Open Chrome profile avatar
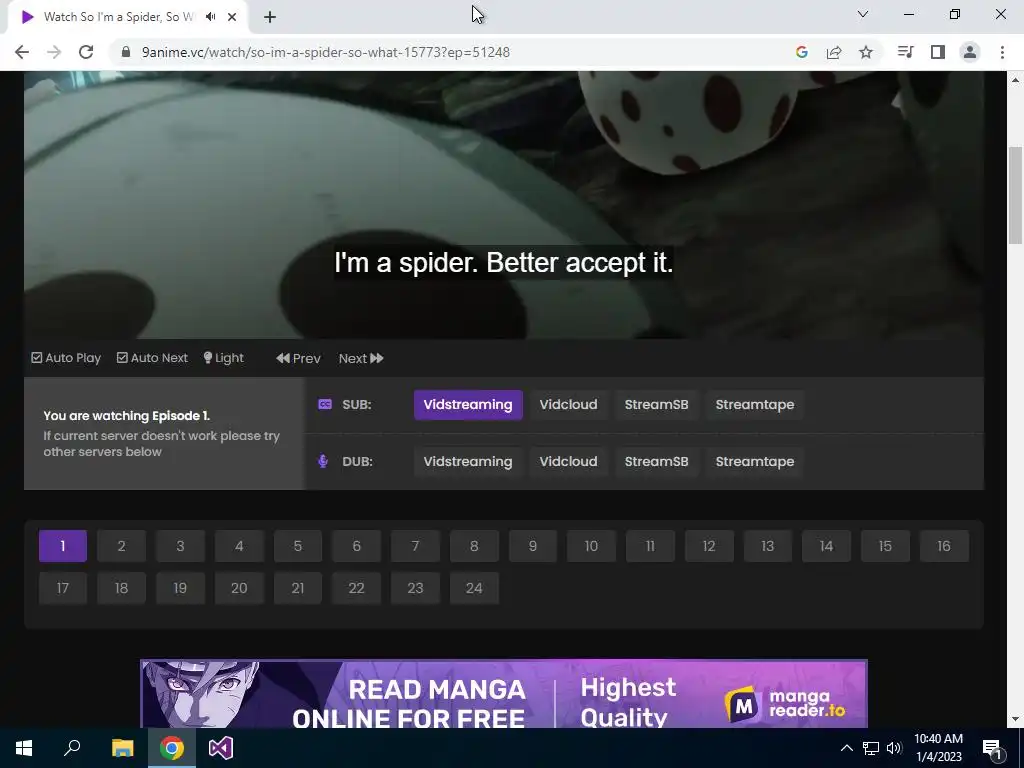 (x=970, y=52)
